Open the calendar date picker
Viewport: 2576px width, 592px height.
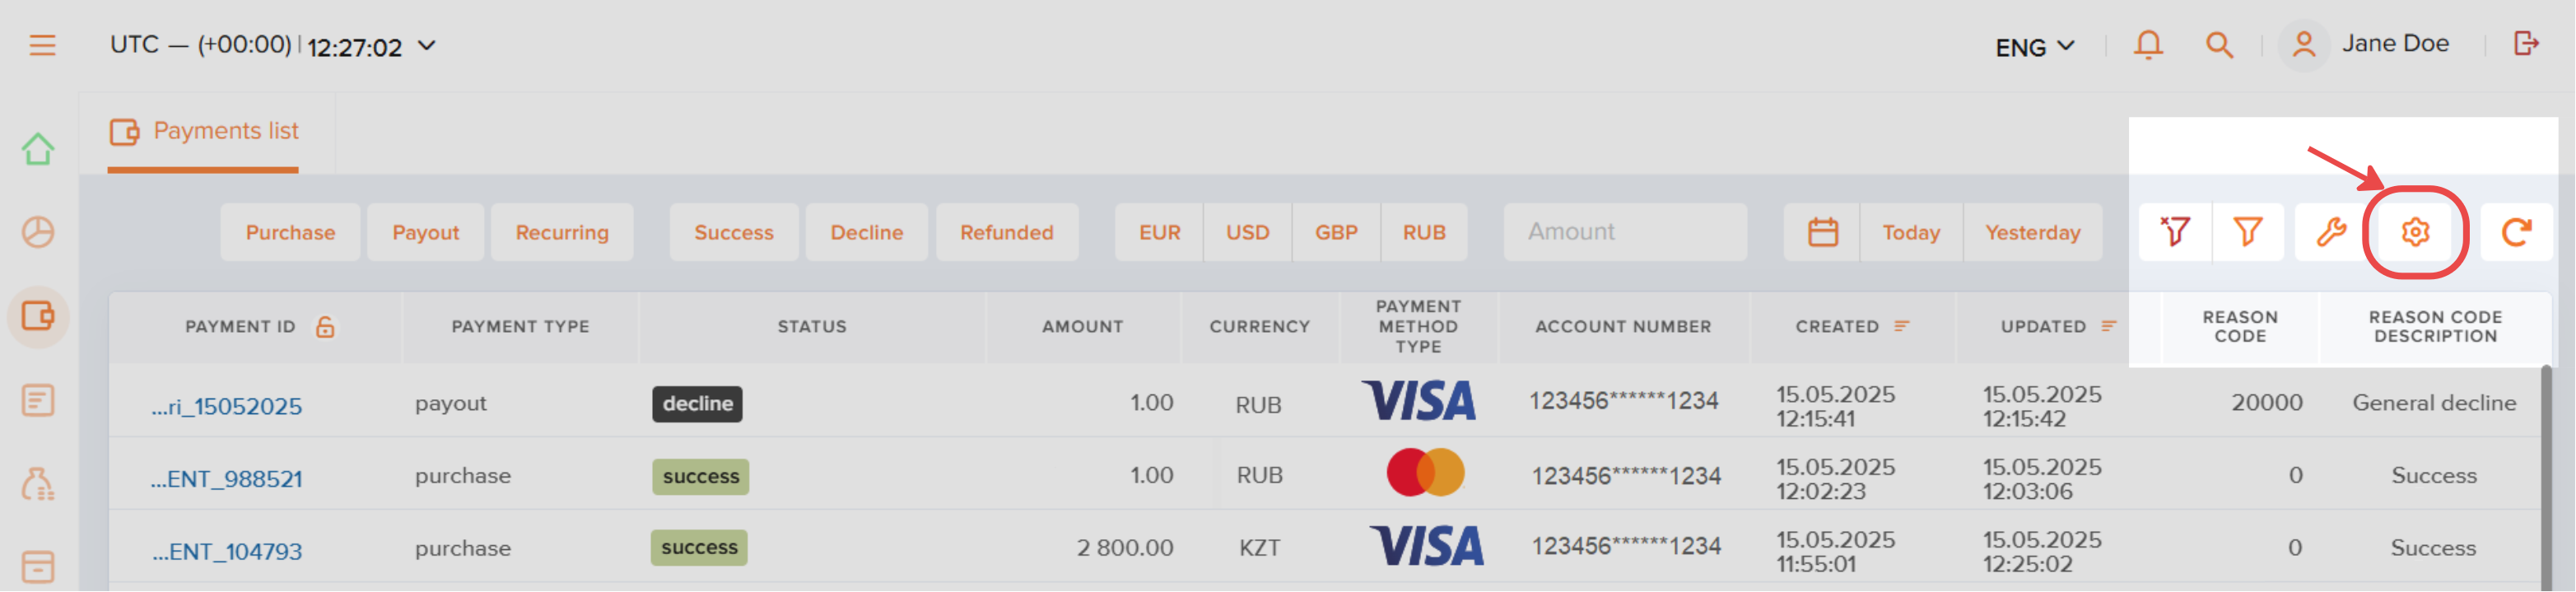(1822, 232)
